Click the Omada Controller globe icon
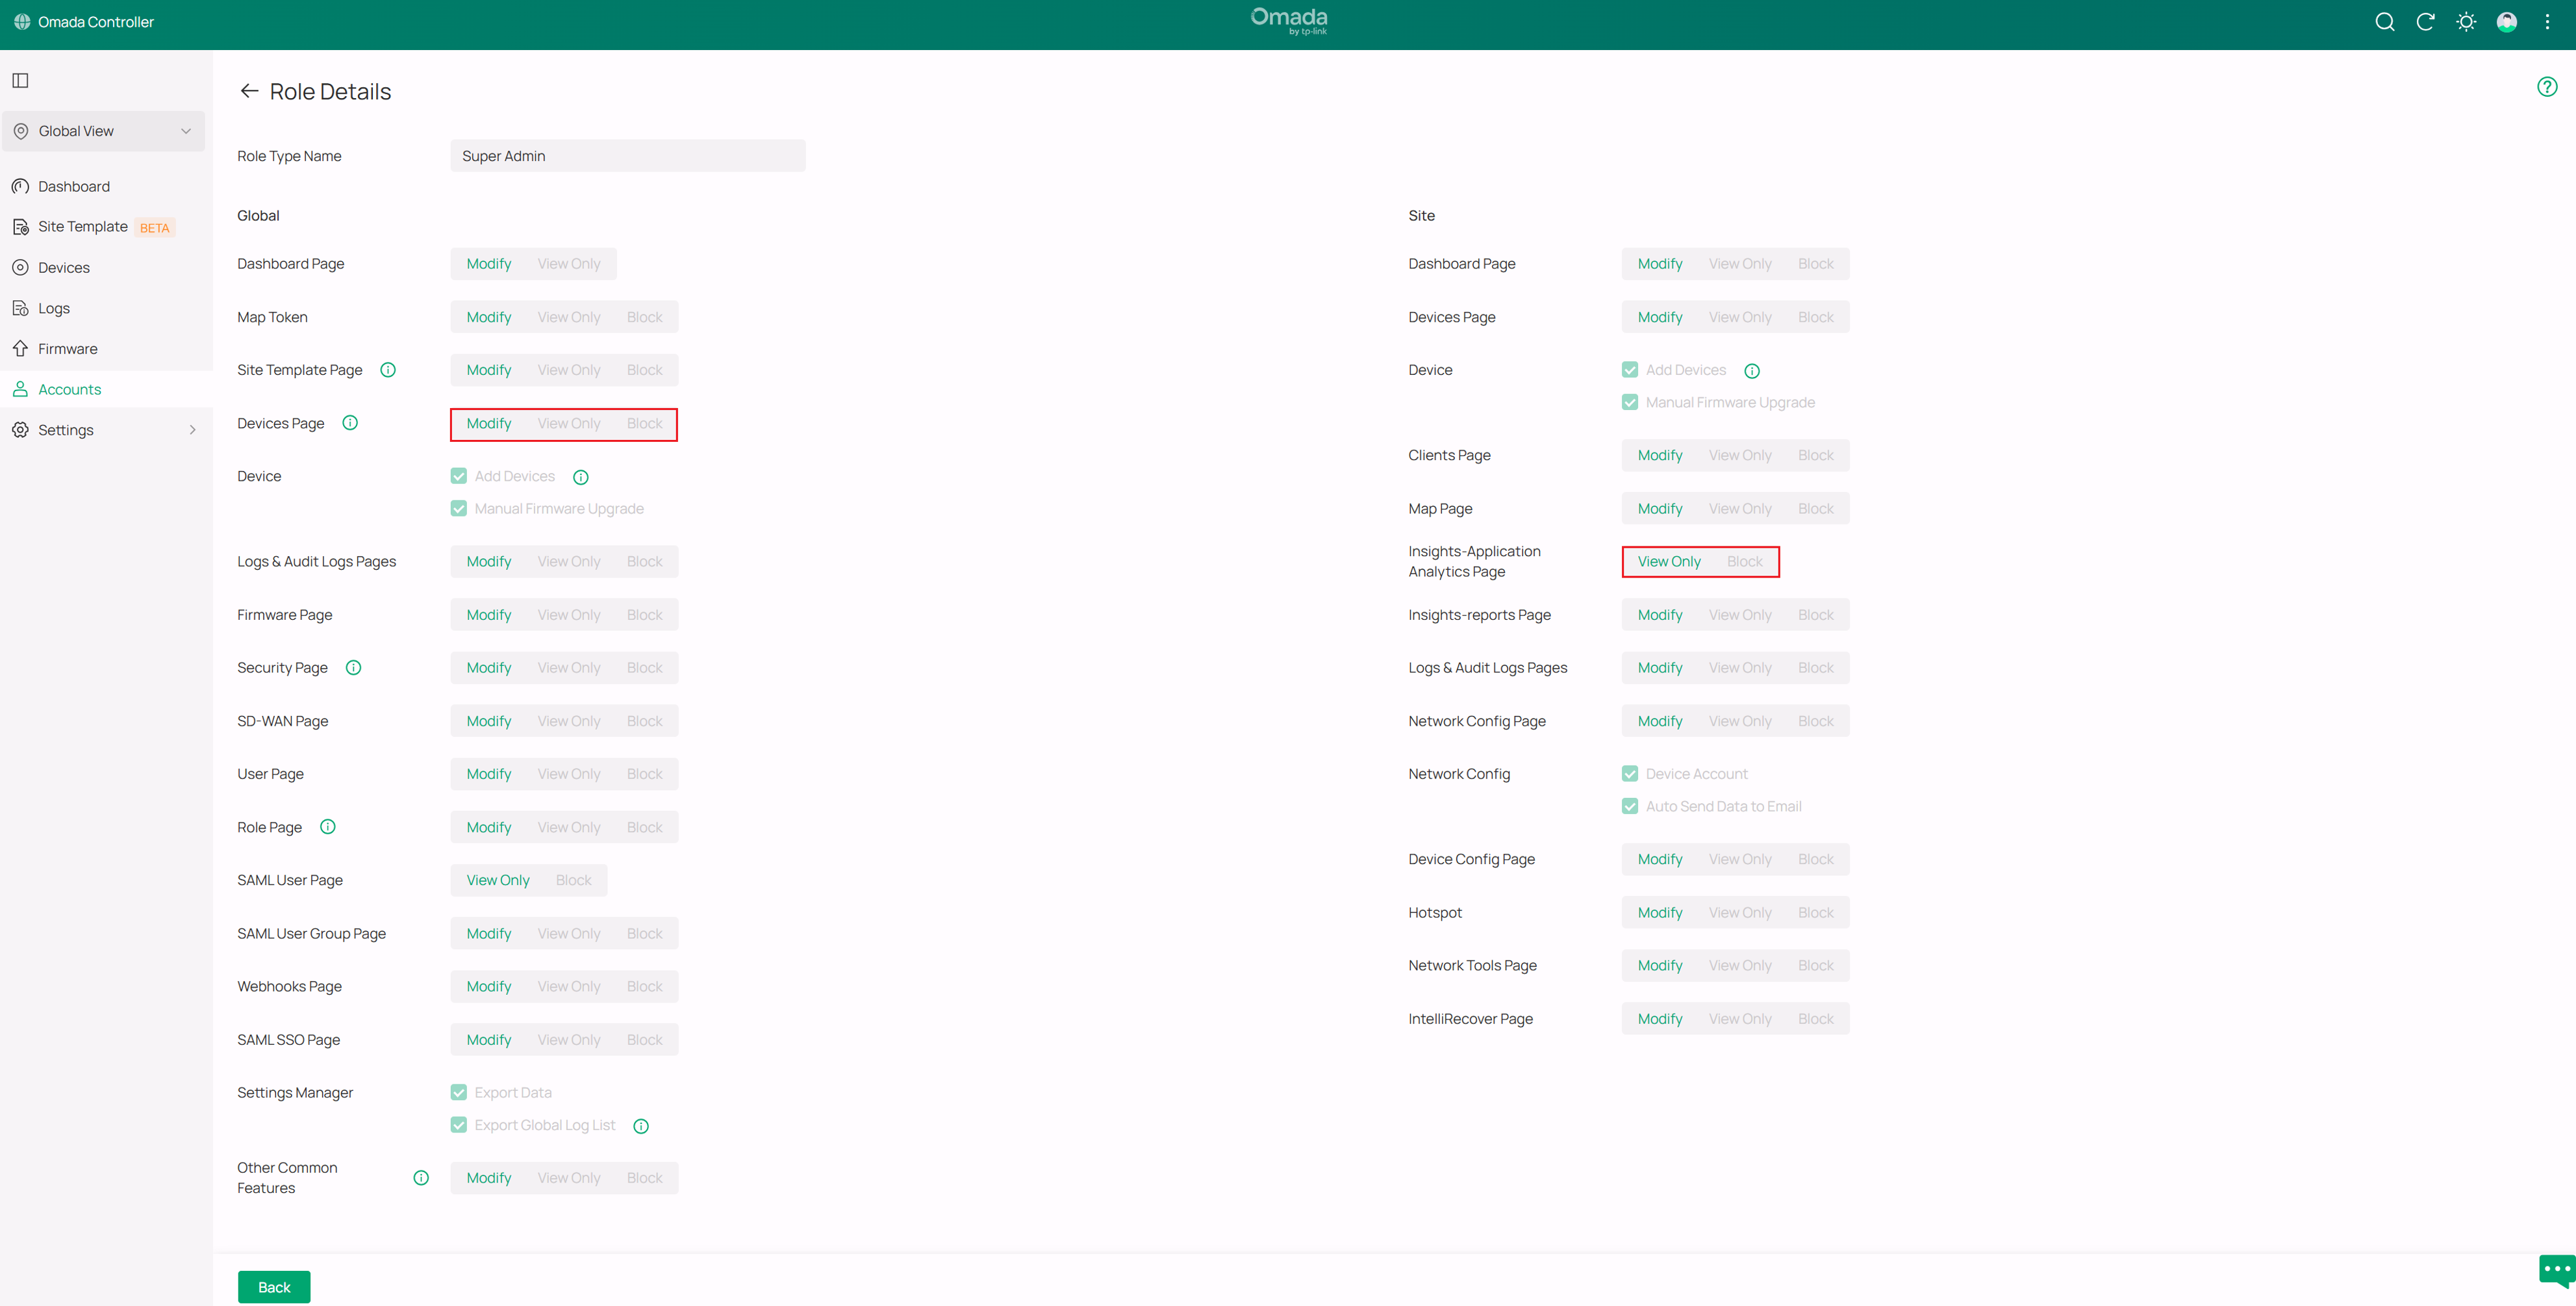 tap(22, 22)
